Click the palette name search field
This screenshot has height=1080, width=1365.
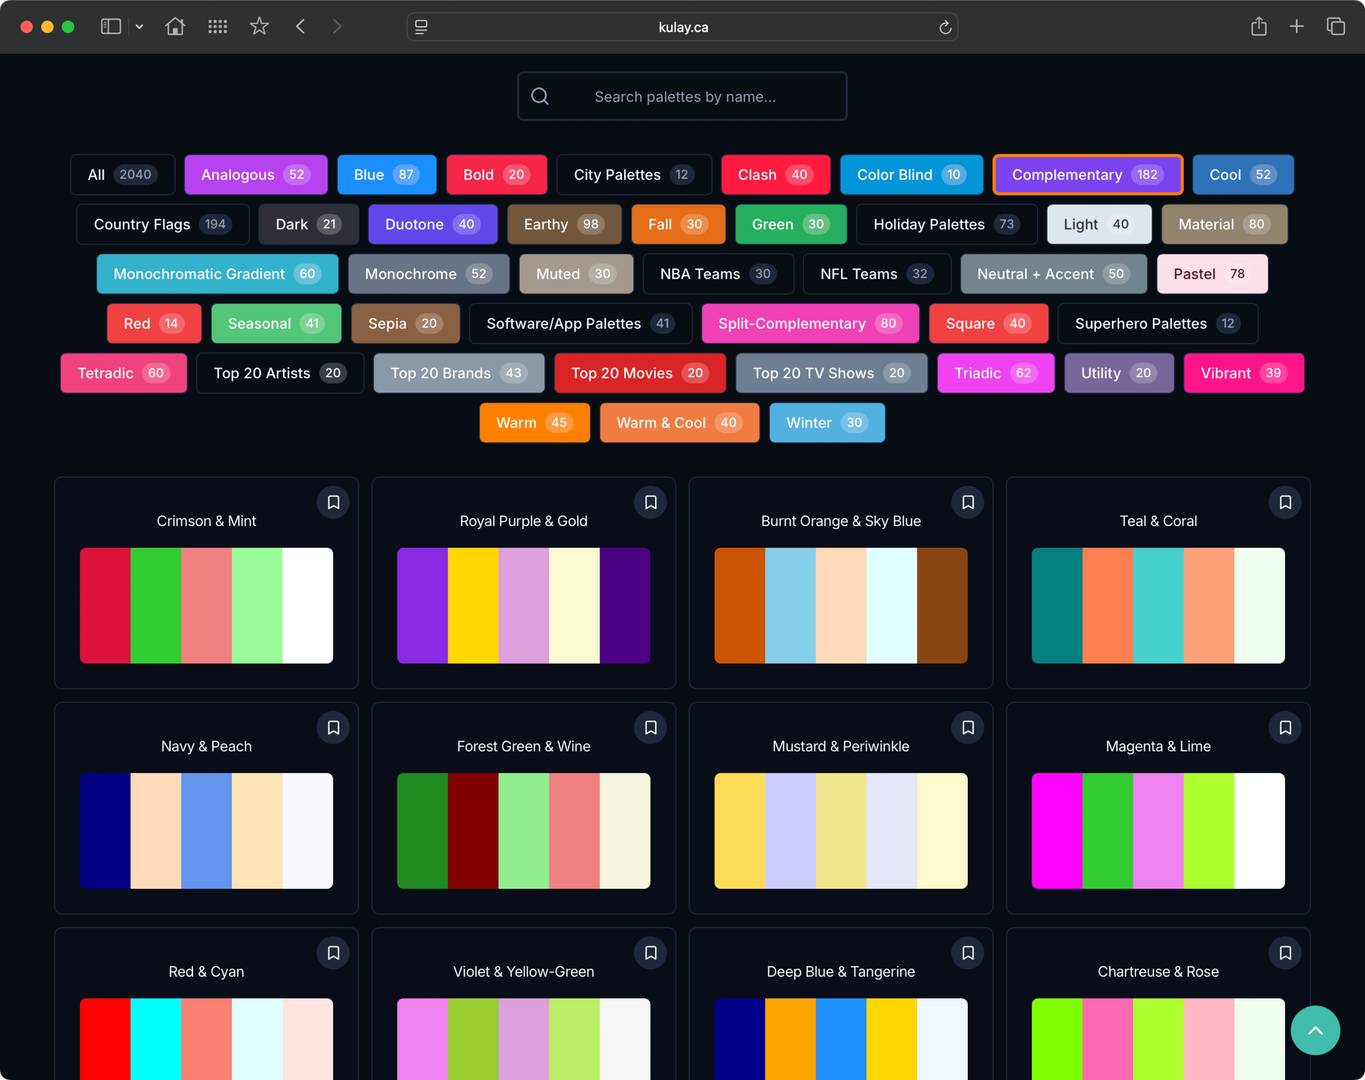[685, 97]
